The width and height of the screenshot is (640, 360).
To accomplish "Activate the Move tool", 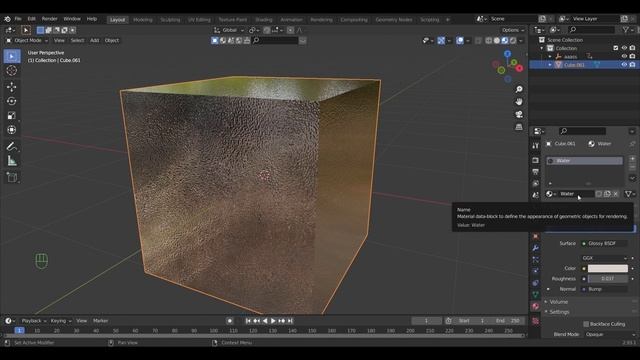I will coord(11,87).
